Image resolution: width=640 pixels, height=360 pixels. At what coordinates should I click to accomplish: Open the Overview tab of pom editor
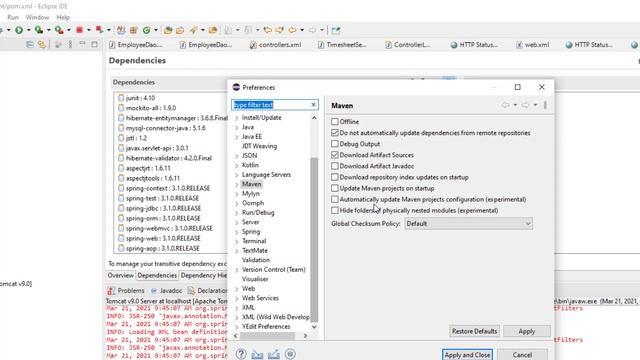coord(120,276)
